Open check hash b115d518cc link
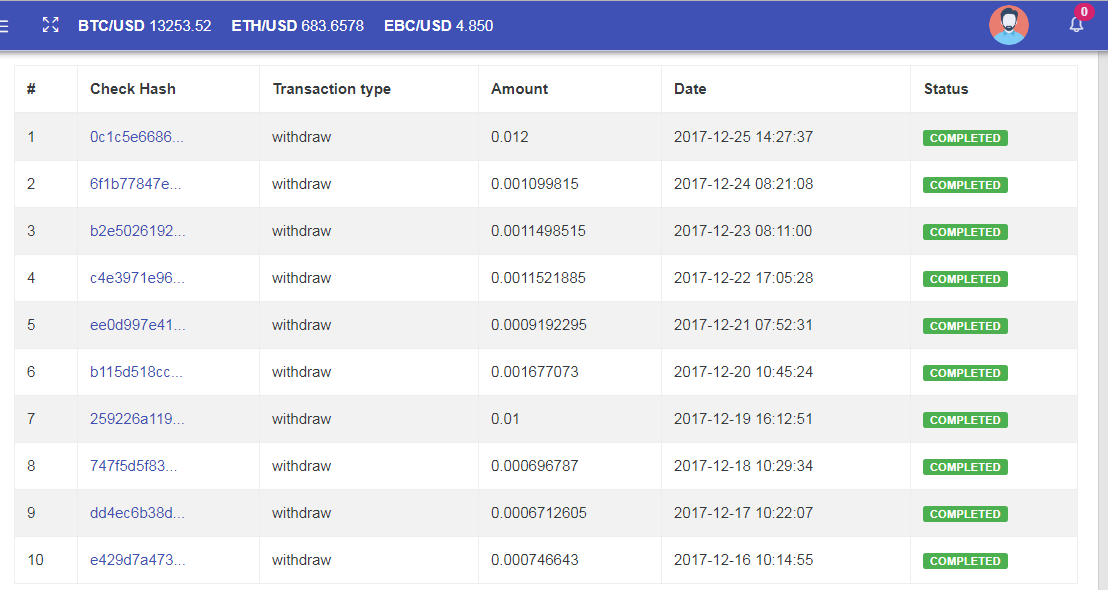This screenshot has height=590, width=1108. click(136, 372)
